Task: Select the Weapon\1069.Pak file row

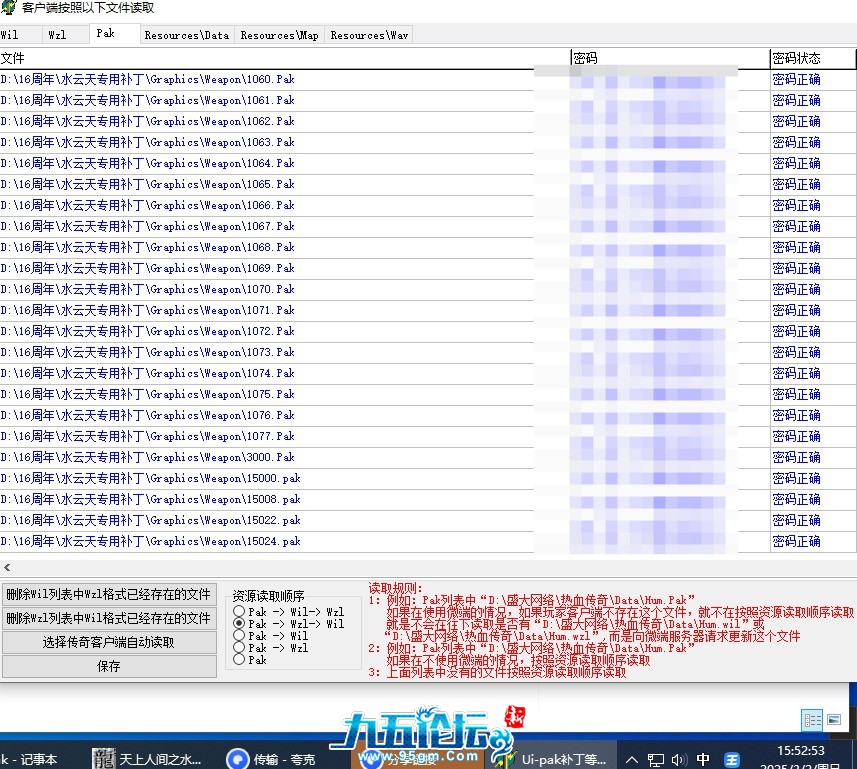Action: [x=428, y=268]
